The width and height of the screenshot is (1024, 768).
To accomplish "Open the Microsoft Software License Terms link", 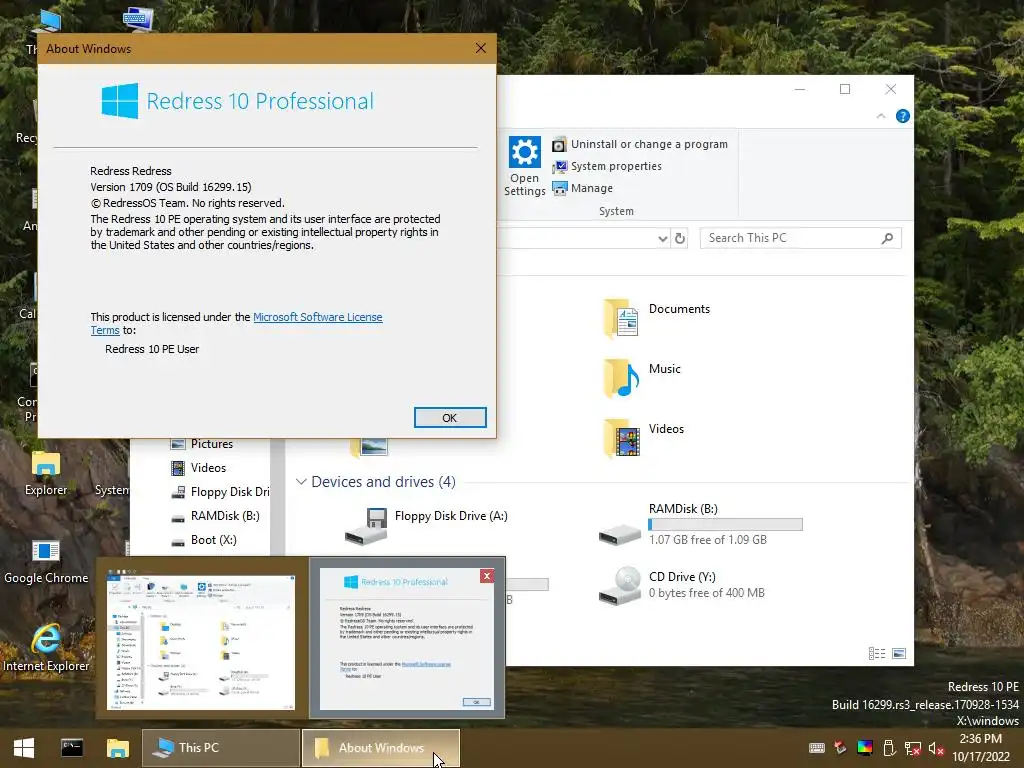I will pos(236,323).
